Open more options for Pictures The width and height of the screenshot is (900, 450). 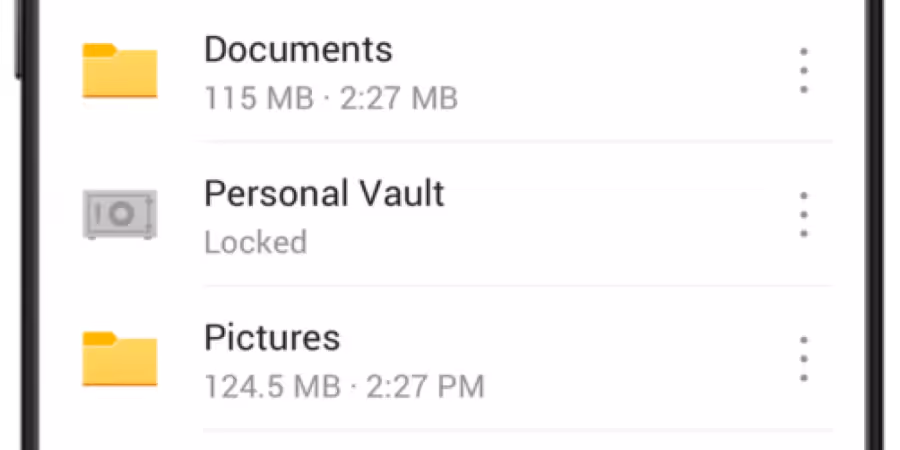click(x=804, y=359)
